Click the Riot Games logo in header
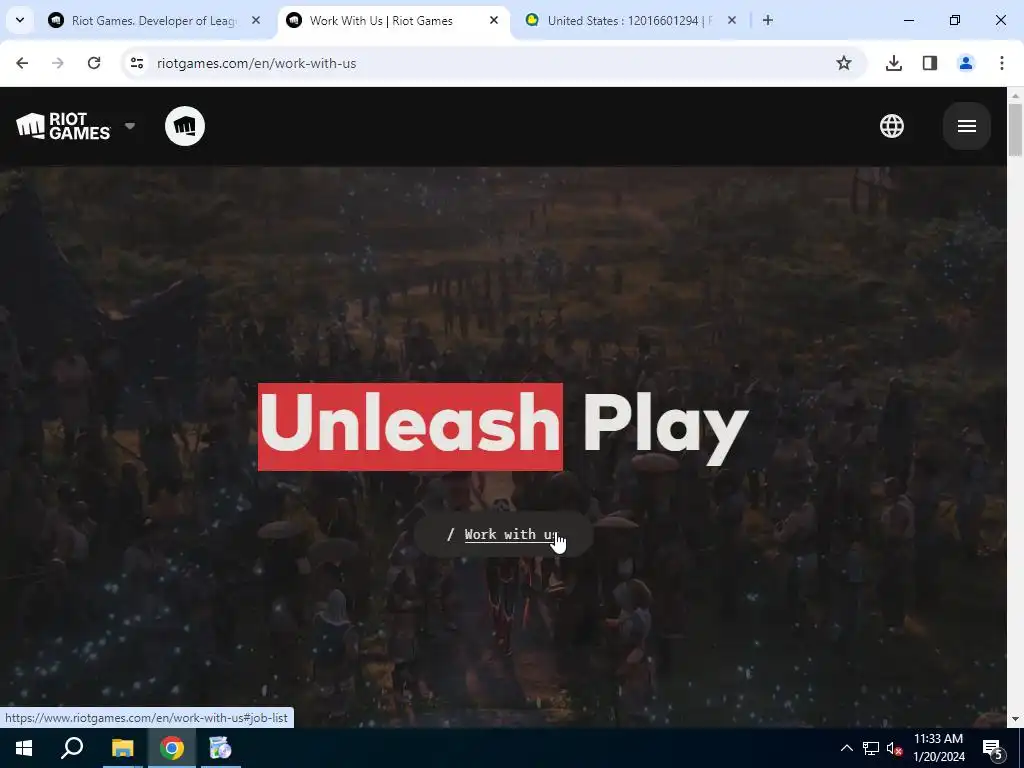This screenshot has height=768, width=1024. pyautogui.click(x=63, y=126)
